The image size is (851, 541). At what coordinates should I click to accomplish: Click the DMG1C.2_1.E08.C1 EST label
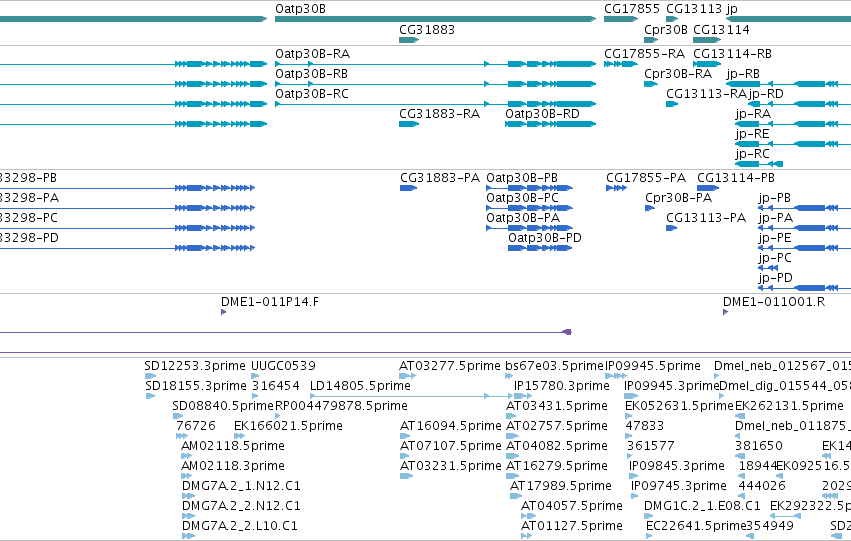tap(702, 507)
